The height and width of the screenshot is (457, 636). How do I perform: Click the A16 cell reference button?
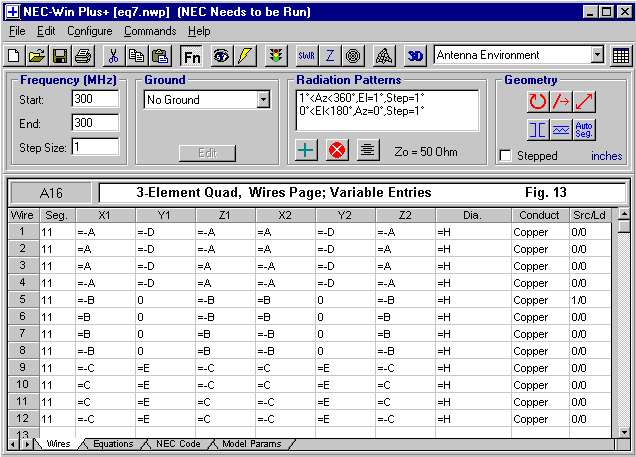click(50, 192)
